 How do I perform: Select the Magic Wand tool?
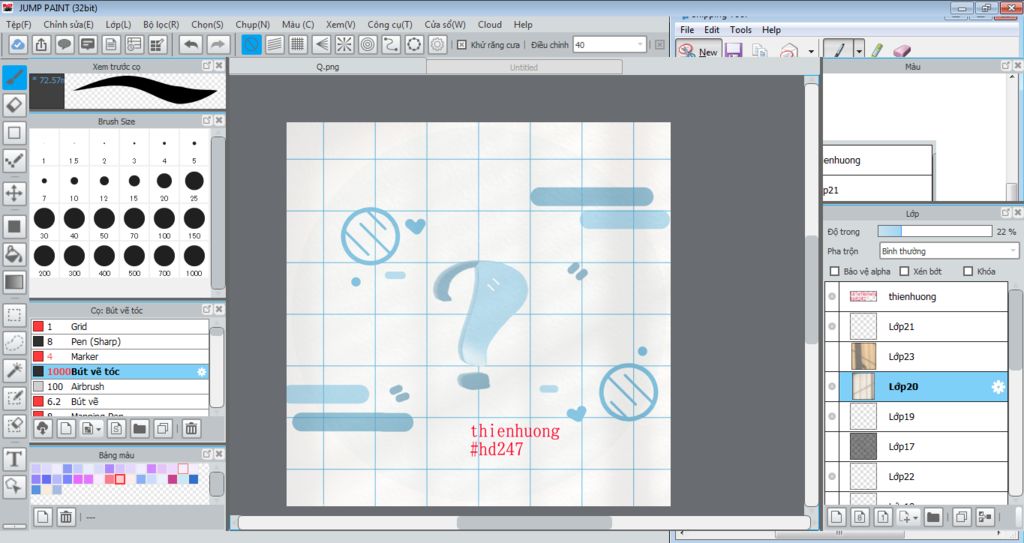pyautogui.click(x=14, y=370)
